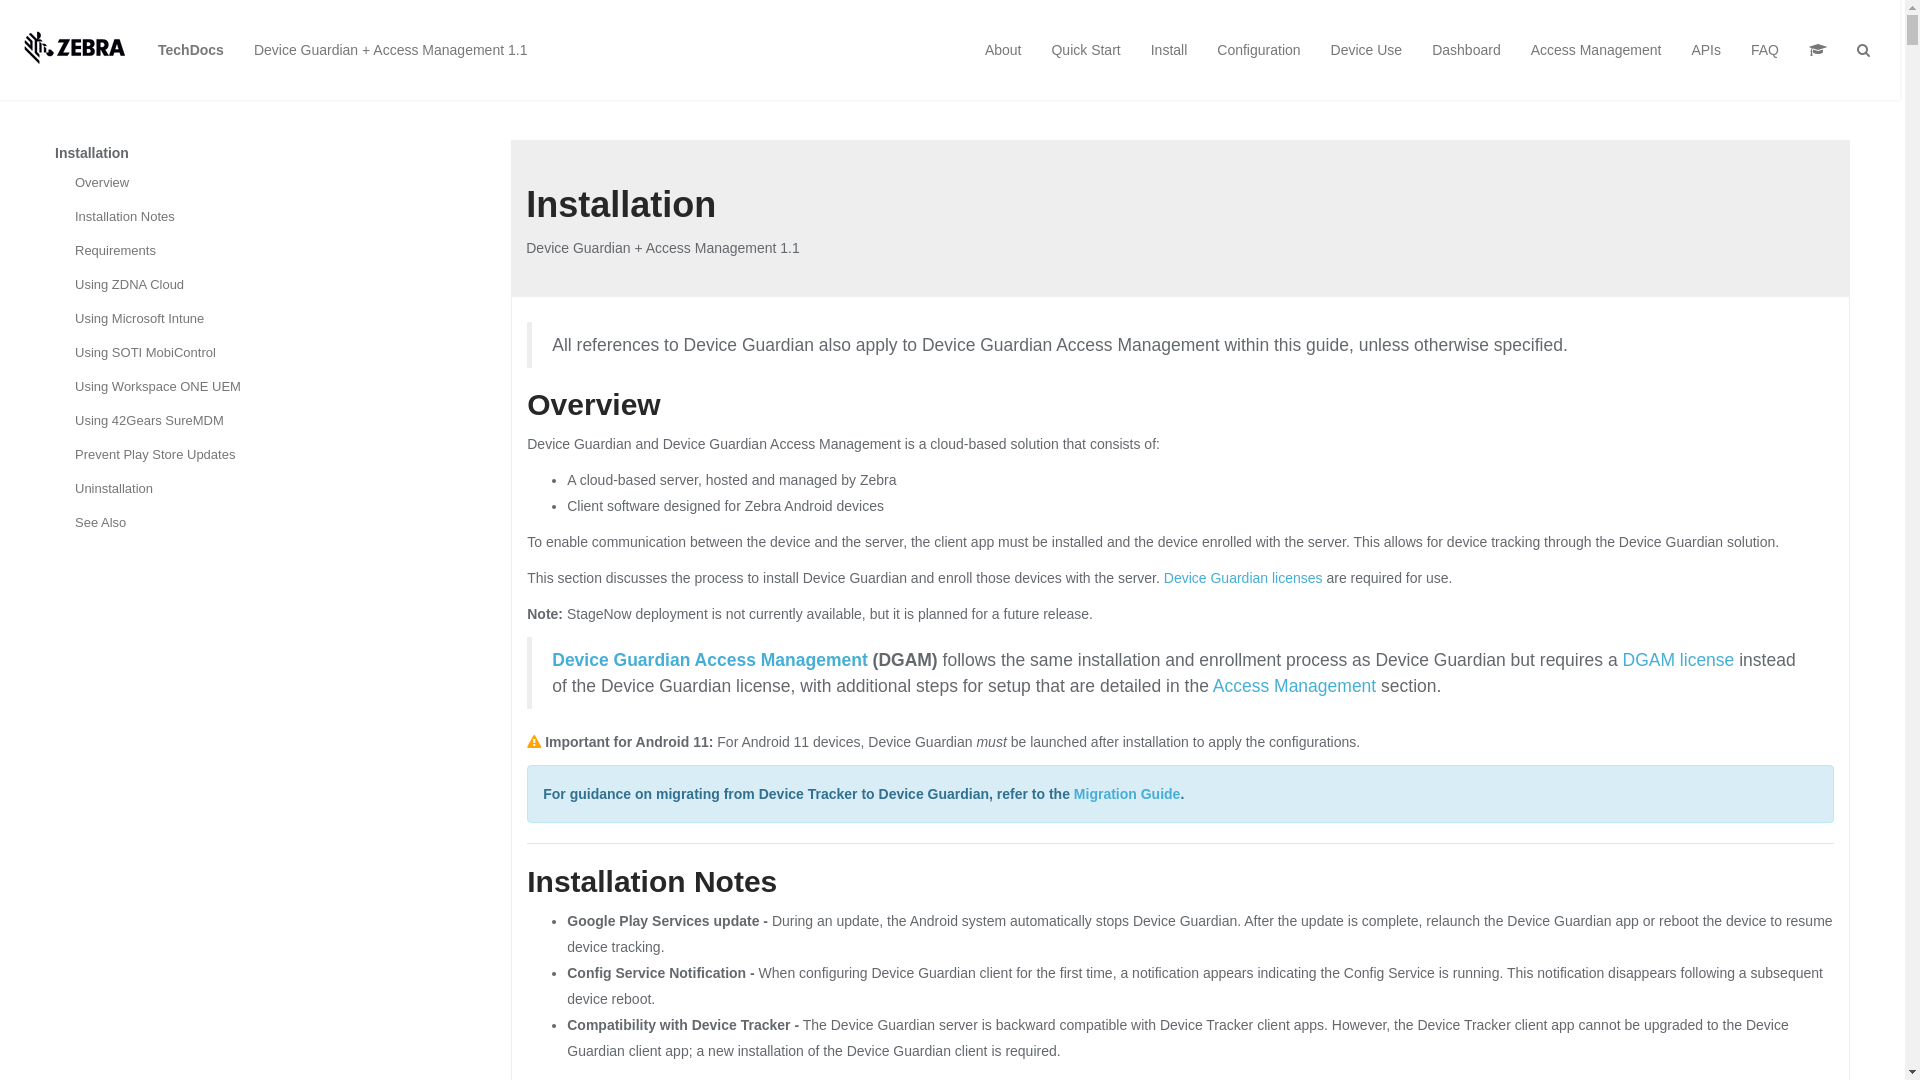The height and width of the screenshot is (1080, 1920).
Task: Navigate to Dashboard page
Action: tap(1466, 50)
